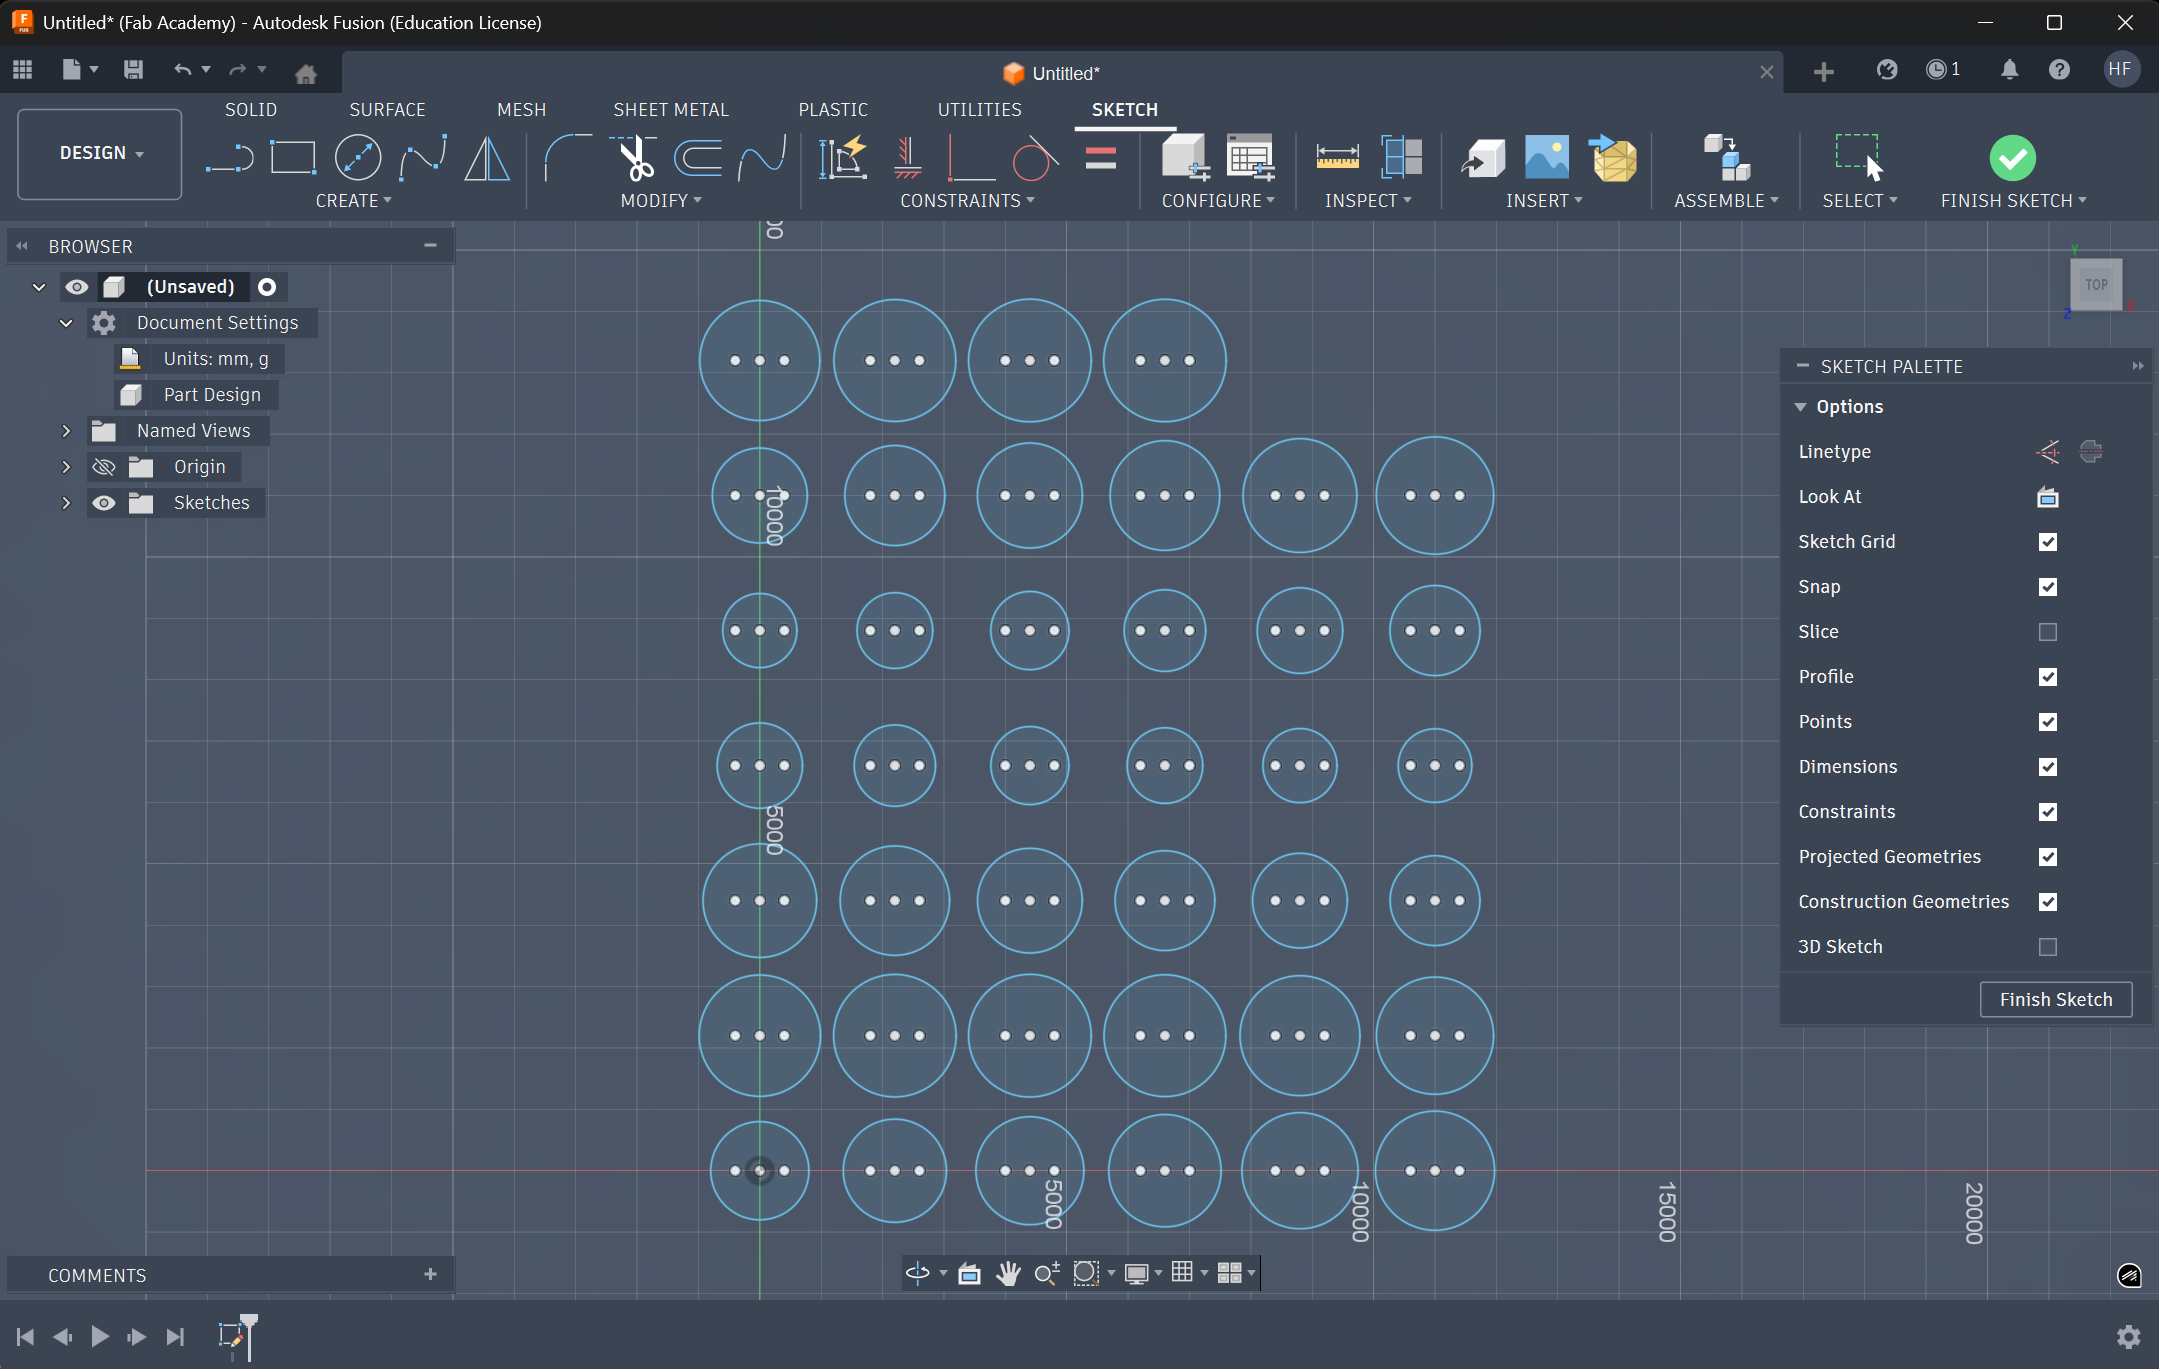This screenshot has height=1369, width=2159.
Task: Expand the Sketches folder in the Browser
Action: (x=66, y=503)
